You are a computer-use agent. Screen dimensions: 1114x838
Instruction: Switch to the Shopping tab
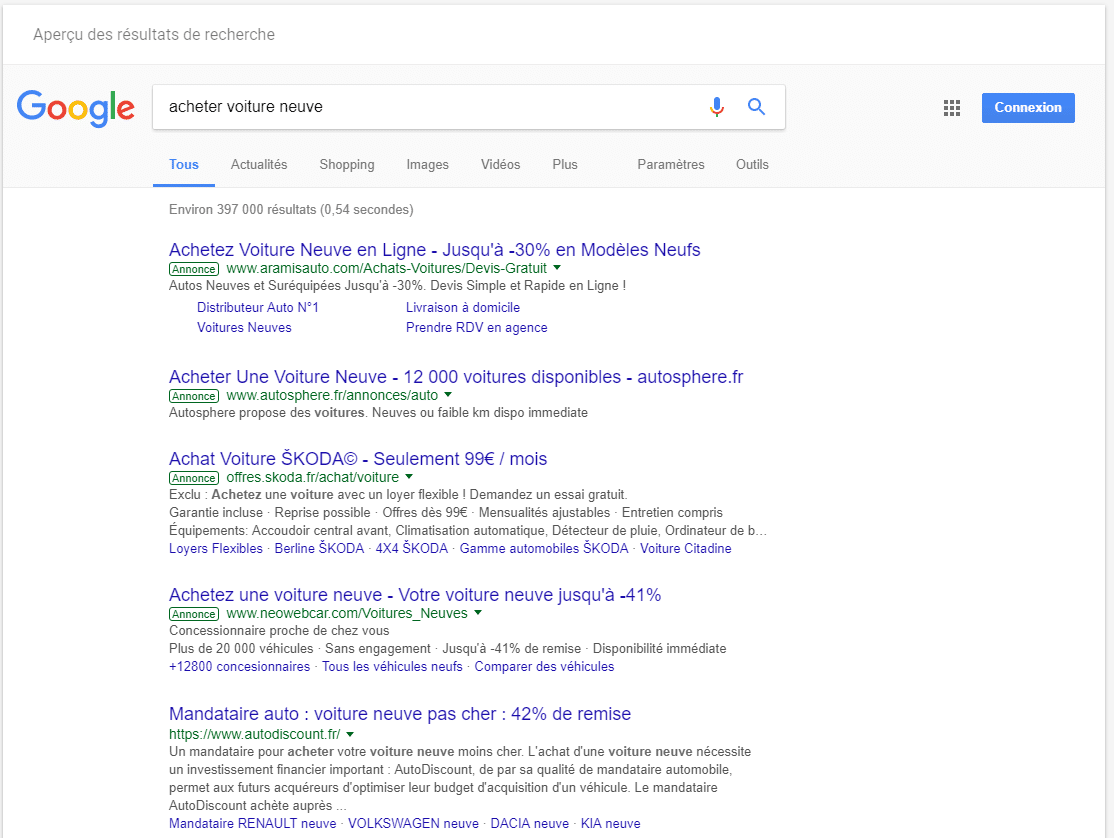pyautogui.click(x=347, y=165)
